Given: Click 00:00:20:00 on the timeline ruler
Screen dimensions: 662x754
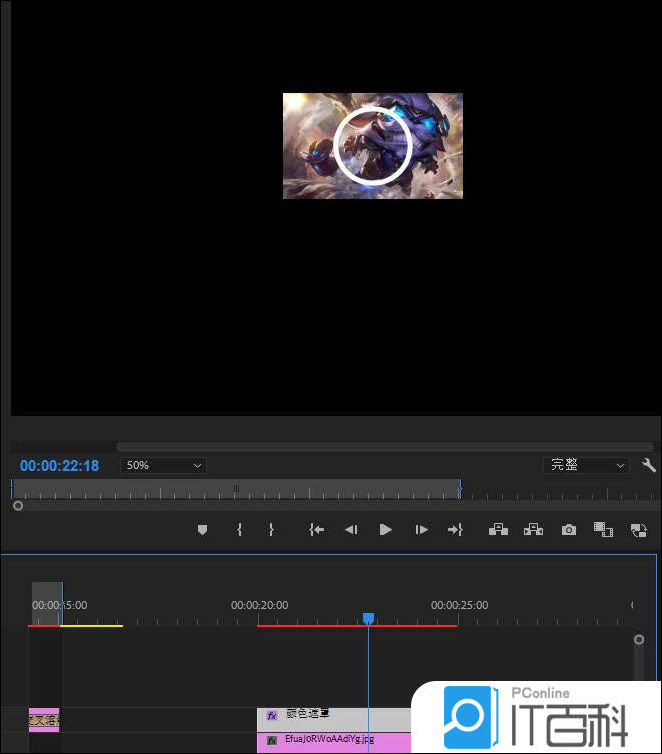Looking at the screenshot, I should point(260,605).
